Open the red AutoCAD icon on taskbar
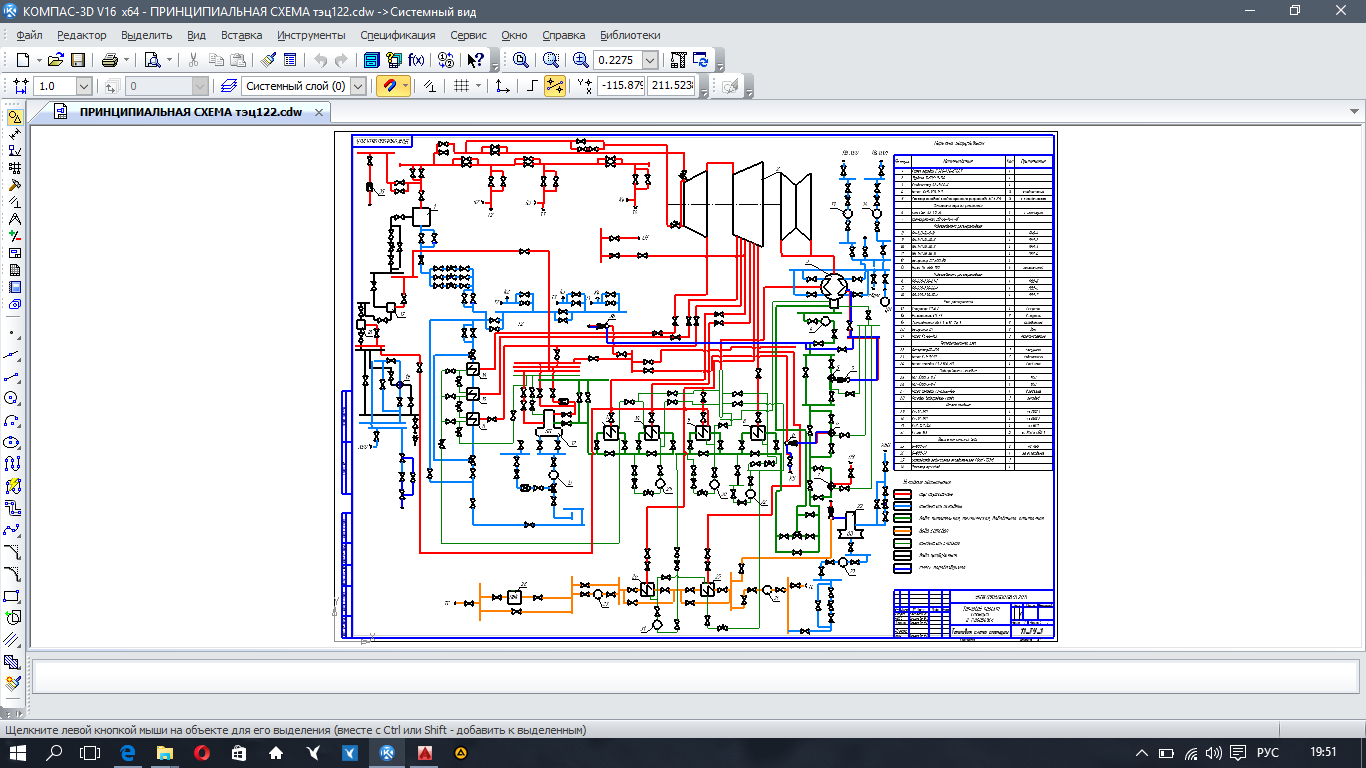Screen dimensions: 1366x768 [x=424, y=752]
